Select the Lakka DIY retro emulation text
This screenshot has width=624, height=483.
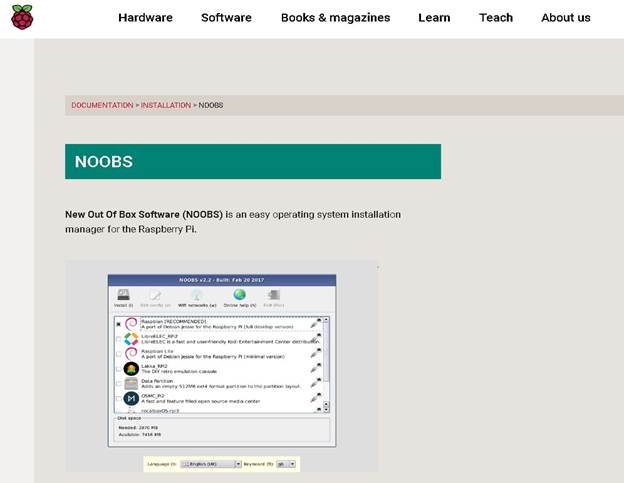point(179,372)
